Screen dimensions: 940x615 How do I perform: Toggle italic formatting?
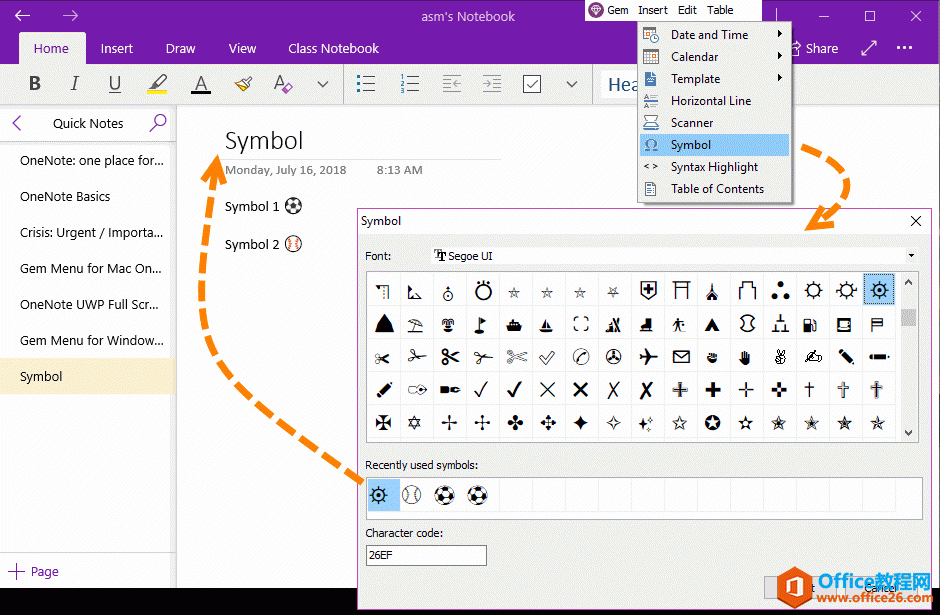[75, 84]
